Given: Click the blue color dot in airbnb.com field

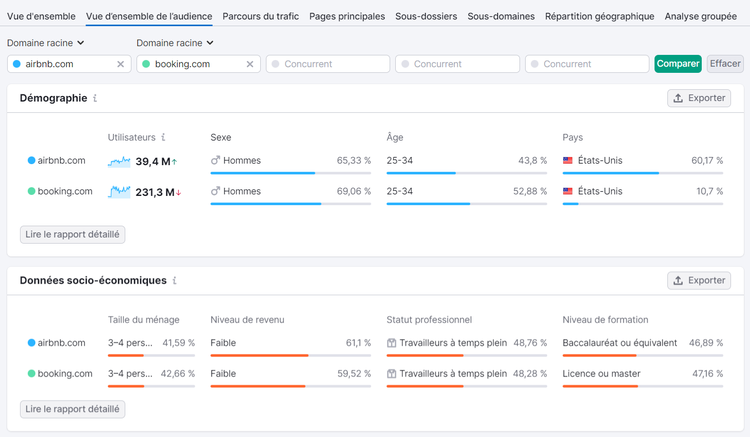Looking at the screenshot, I should click(17, 64).
